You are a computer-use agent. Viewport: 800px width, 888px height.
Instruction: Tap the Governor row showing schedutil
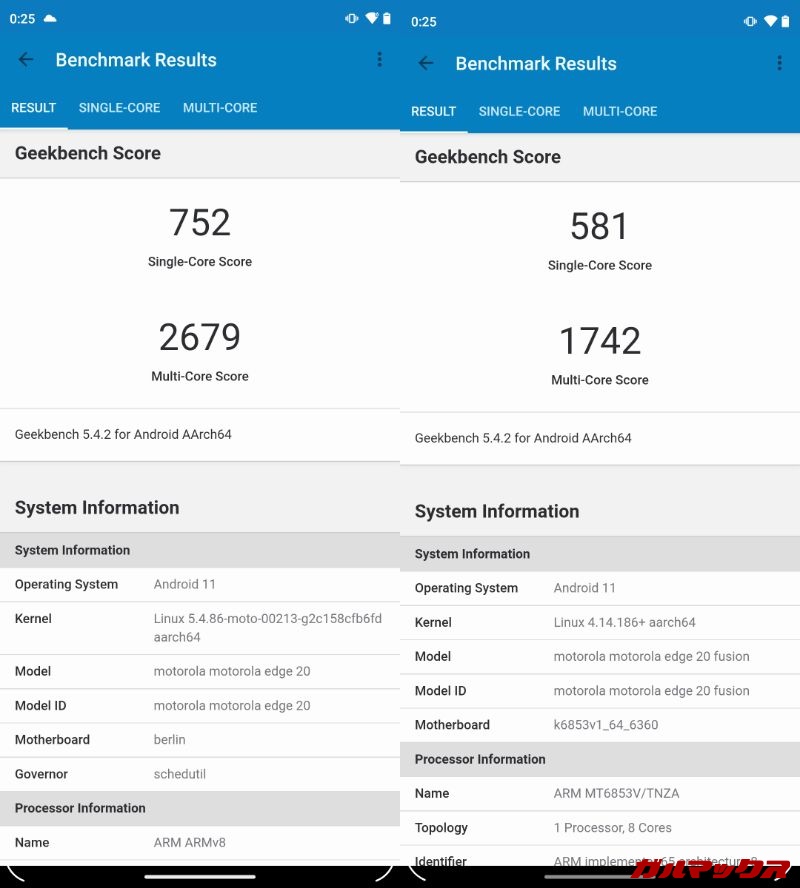tap(200, 774)
